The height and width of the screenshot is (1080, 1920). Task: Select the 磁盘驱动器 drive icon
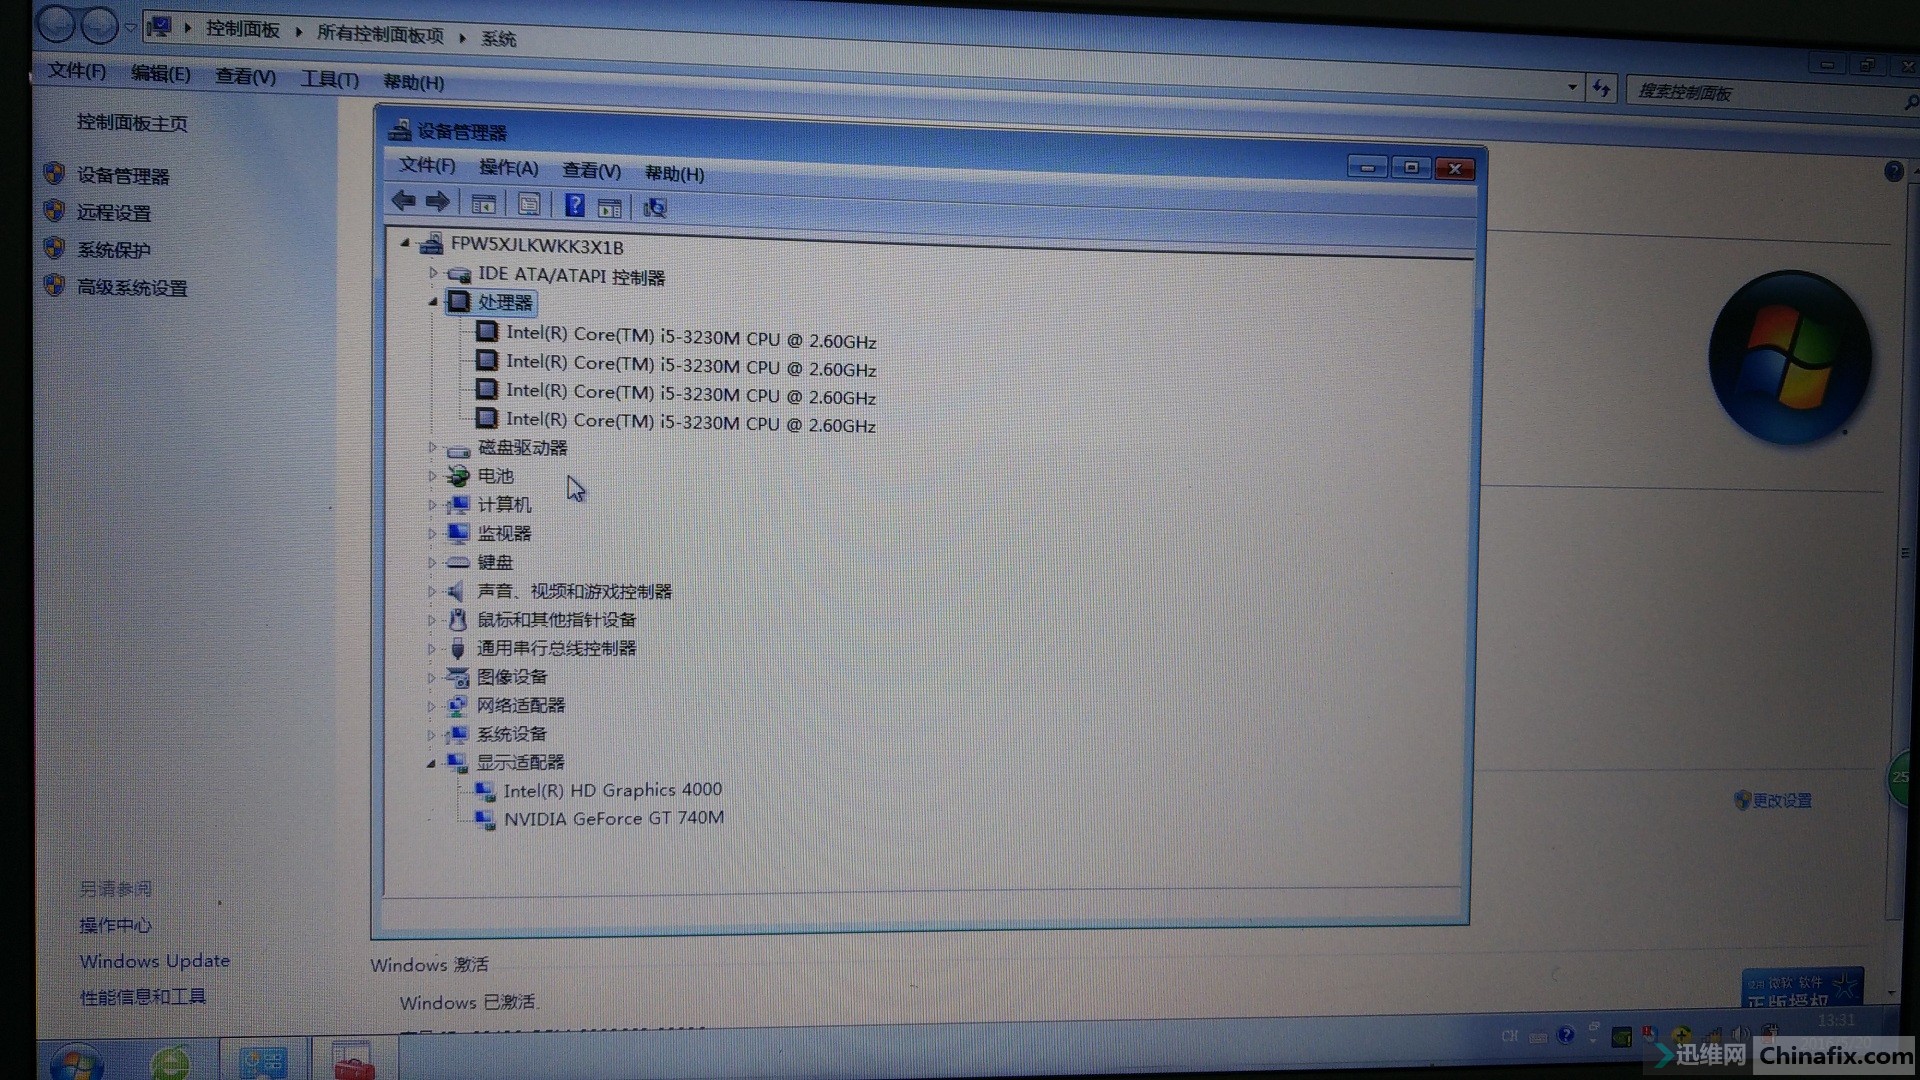(458, 450)
